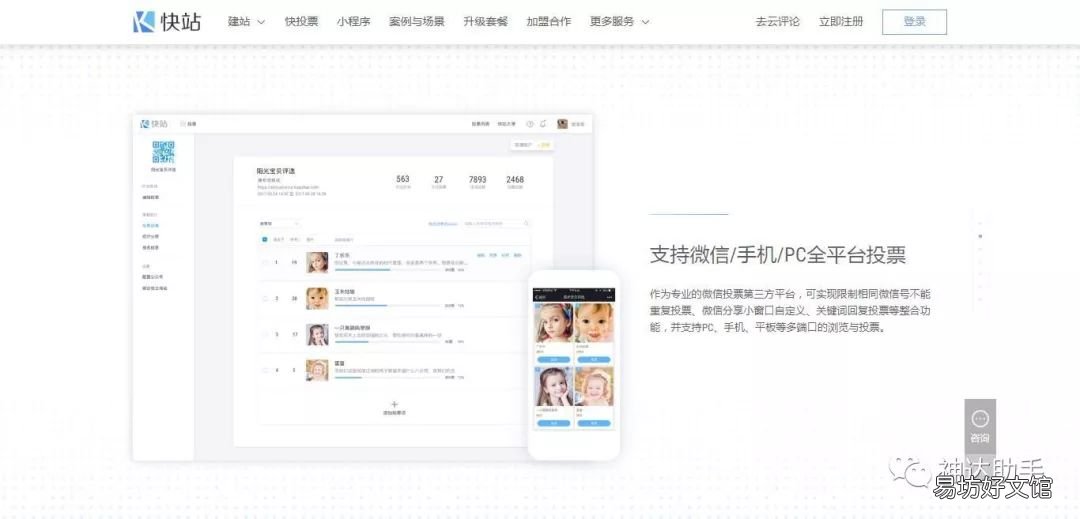This screenshot has height=519, width=1080.
Task: Click the notification bell in mockup header
Action: pyautogui.click(x=543, y=124)
